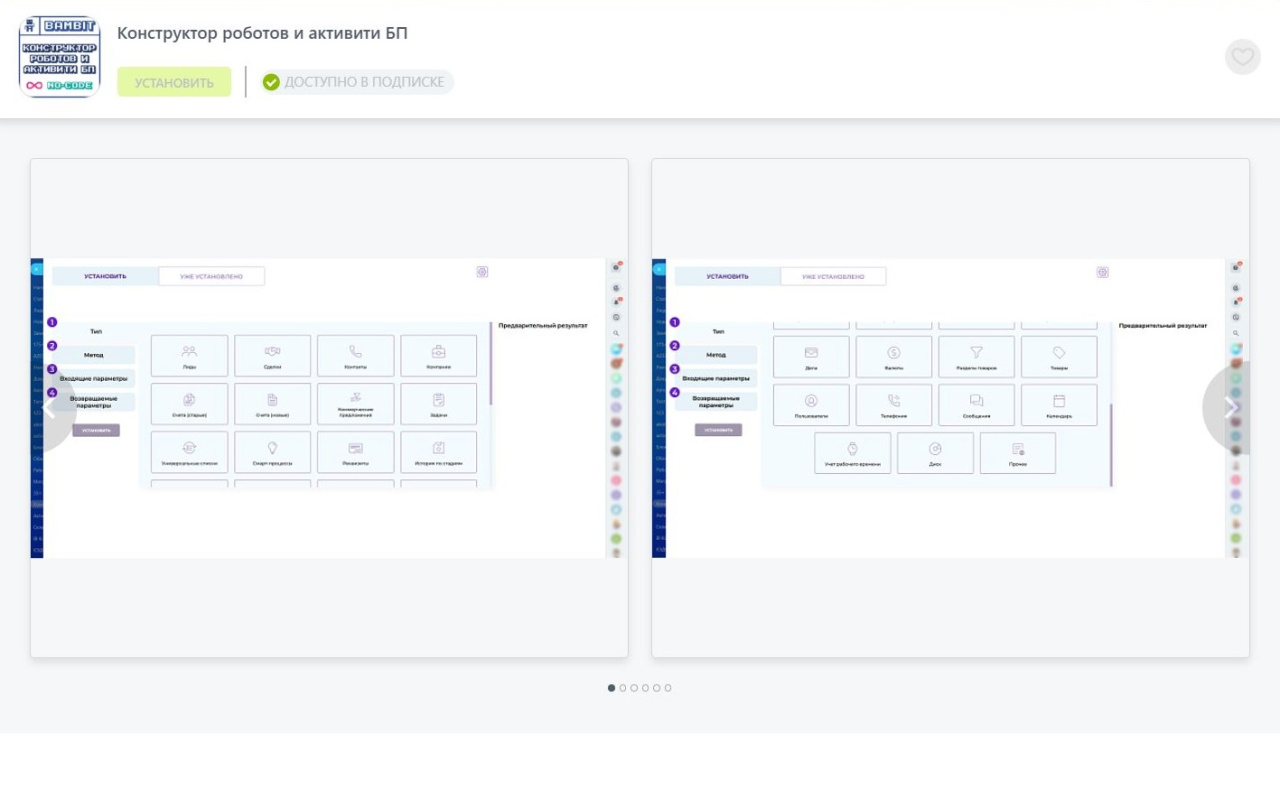Open the Метод step in right screenshot

click(716, 355)
